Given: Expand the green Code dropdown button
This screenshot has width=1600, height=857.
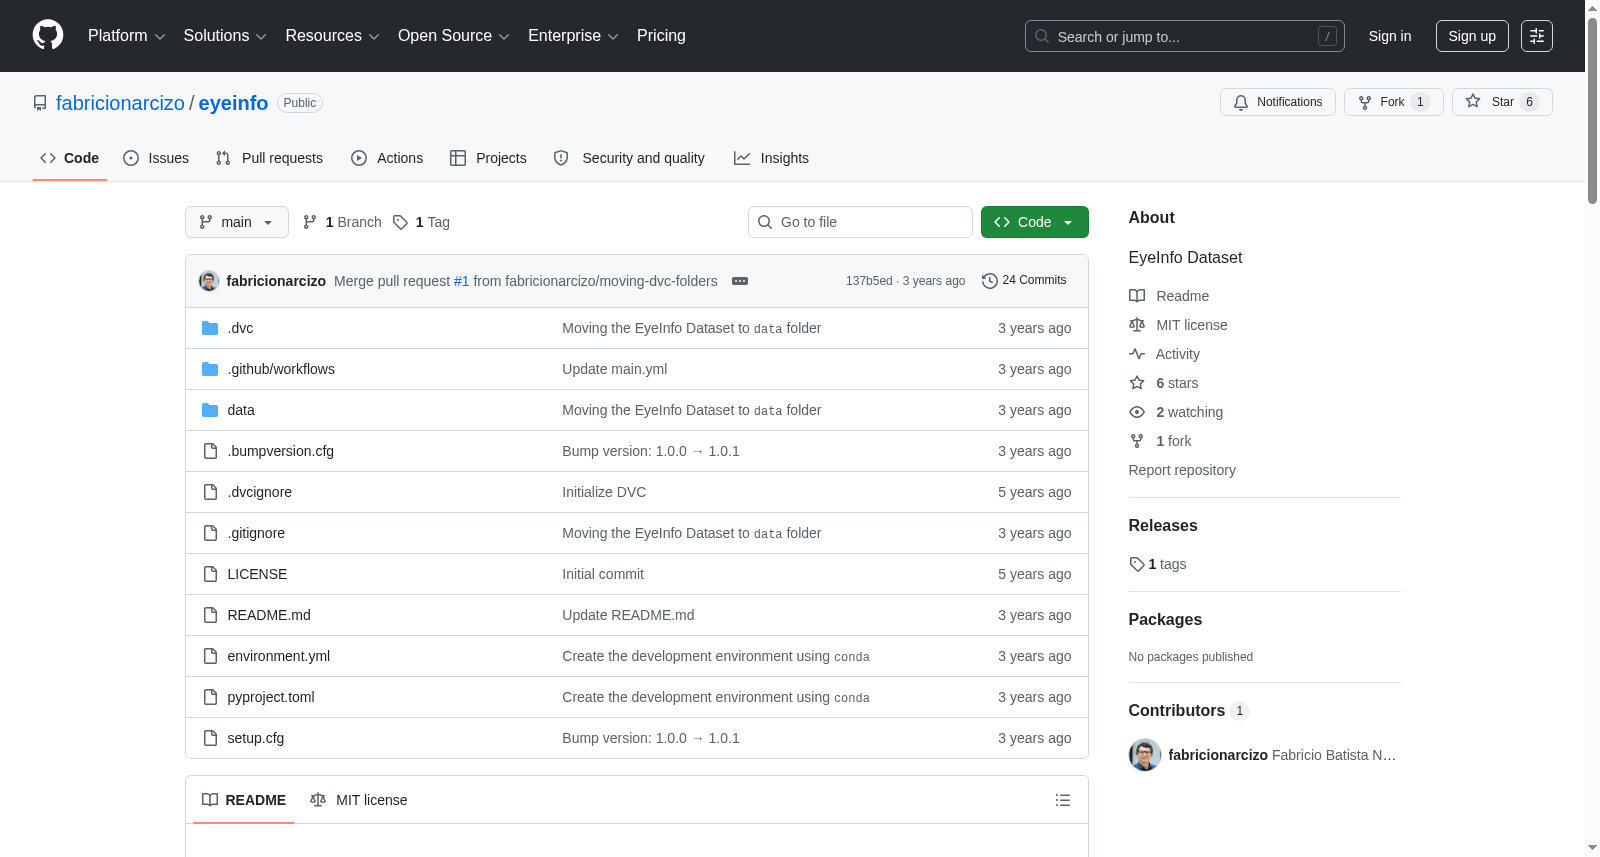Looking at the screenshot, I should [1035, 222].
